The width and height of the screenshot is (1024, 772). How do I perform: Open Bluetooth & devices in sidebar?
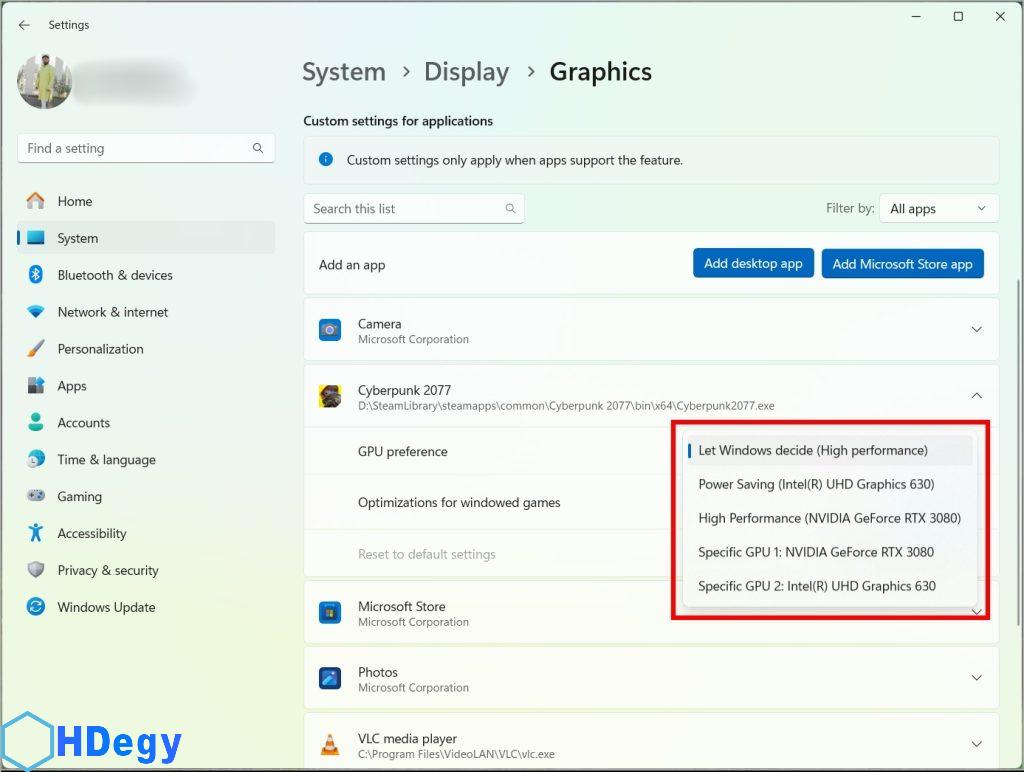pos(115,275)
